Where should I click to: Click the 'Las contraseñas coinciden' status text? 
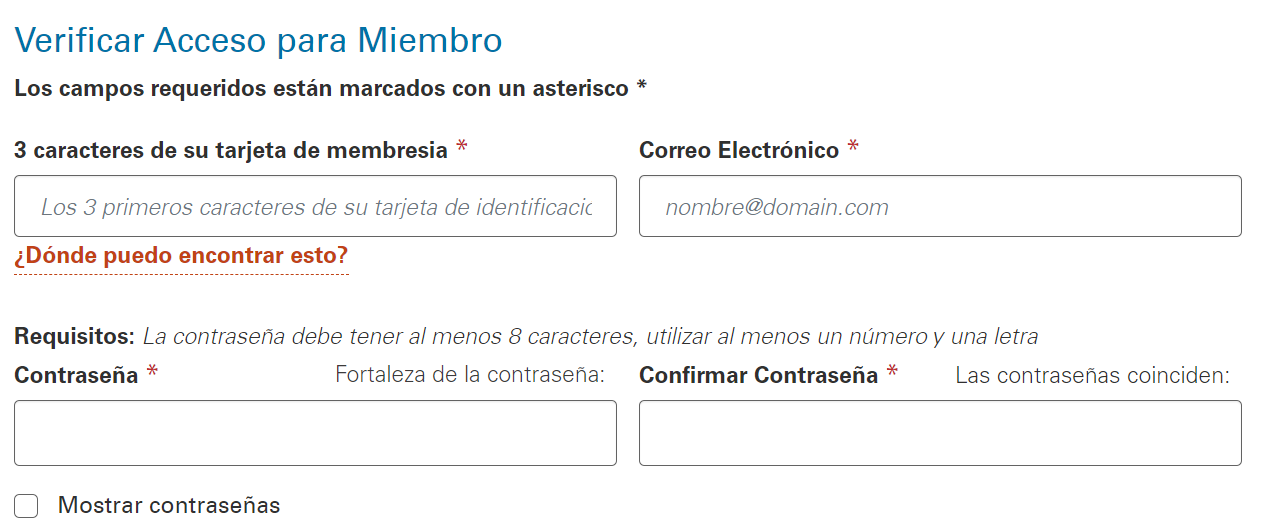[1092, 375]
